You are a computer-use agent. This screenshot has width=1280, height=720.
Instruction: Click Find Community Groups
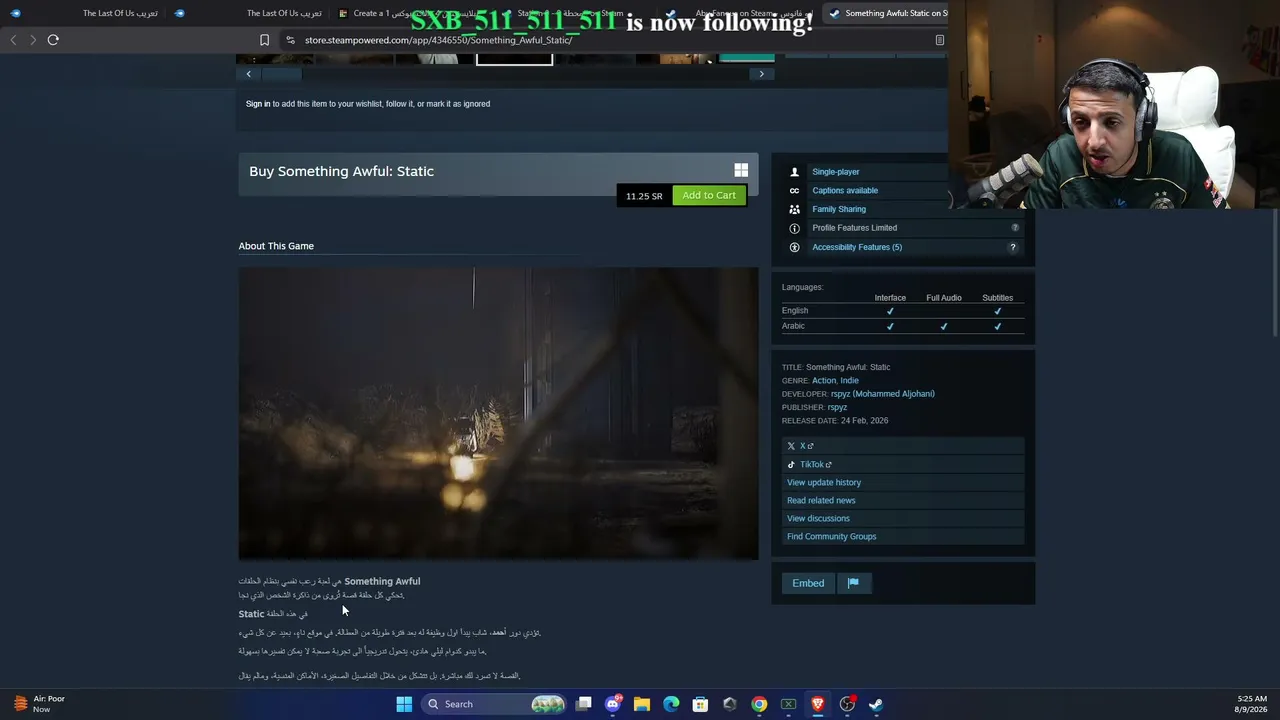(x=831, y=536)
